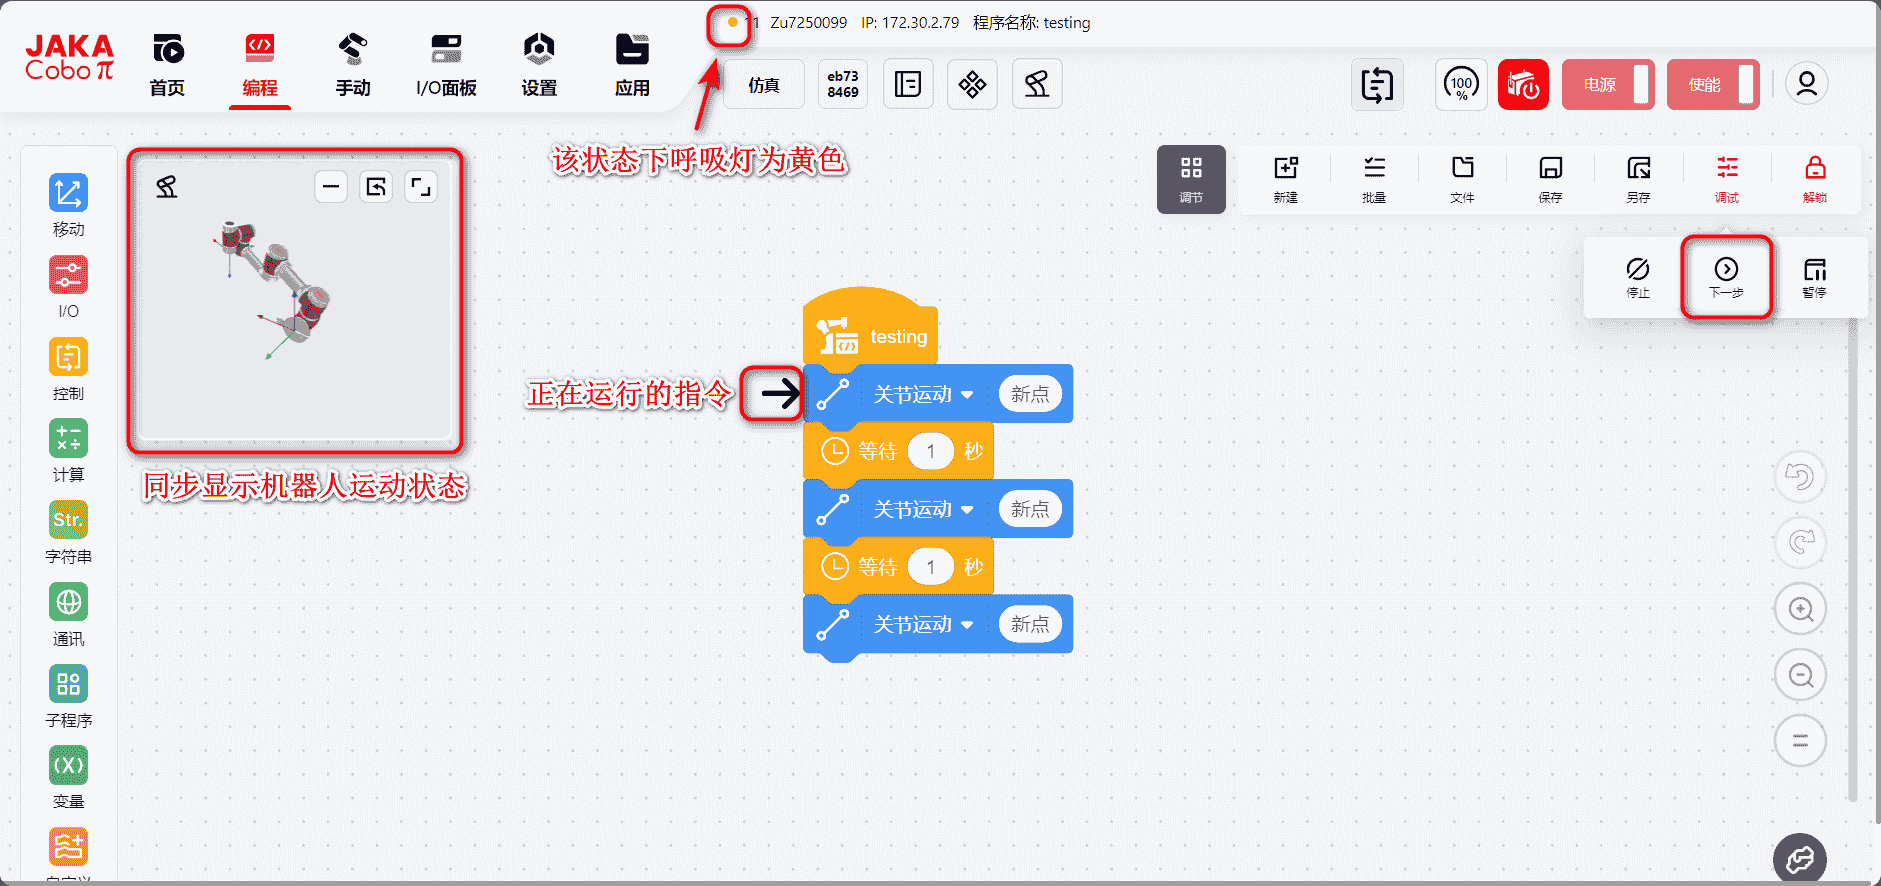Open the 移动 (motion) block category

tap(68, 204)
